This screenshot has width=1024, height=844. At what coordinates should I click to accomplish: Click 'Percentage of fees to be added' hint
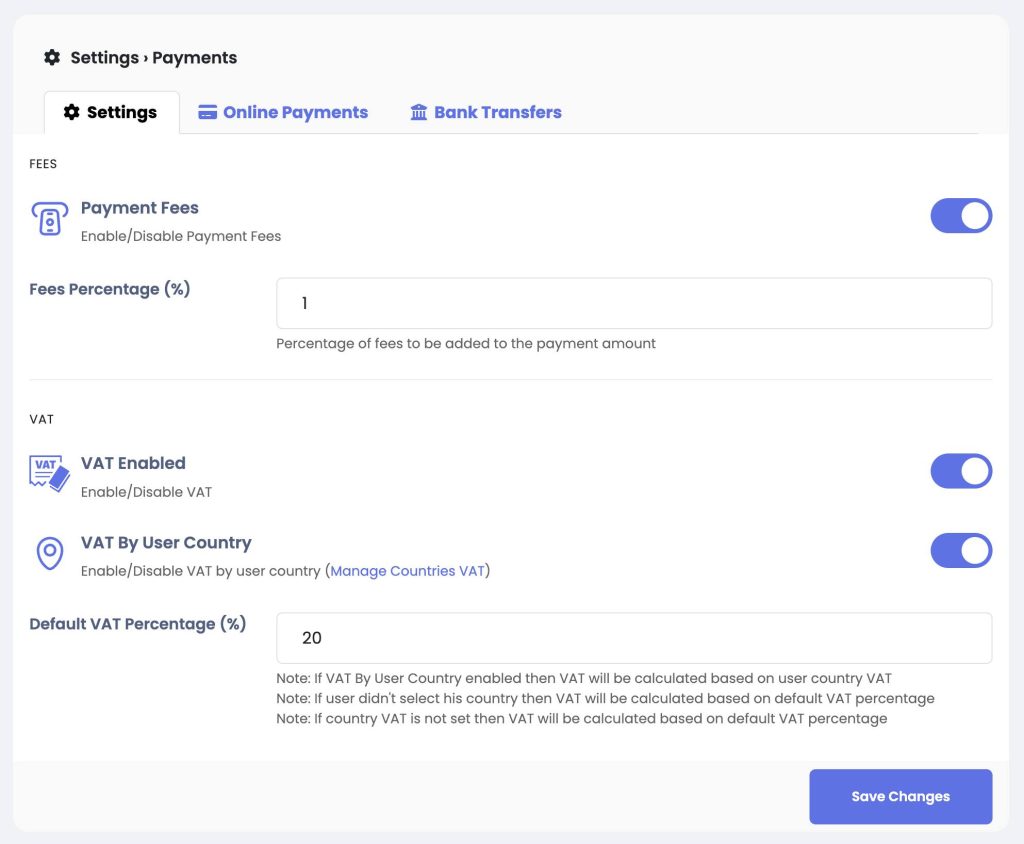(466, 344)
